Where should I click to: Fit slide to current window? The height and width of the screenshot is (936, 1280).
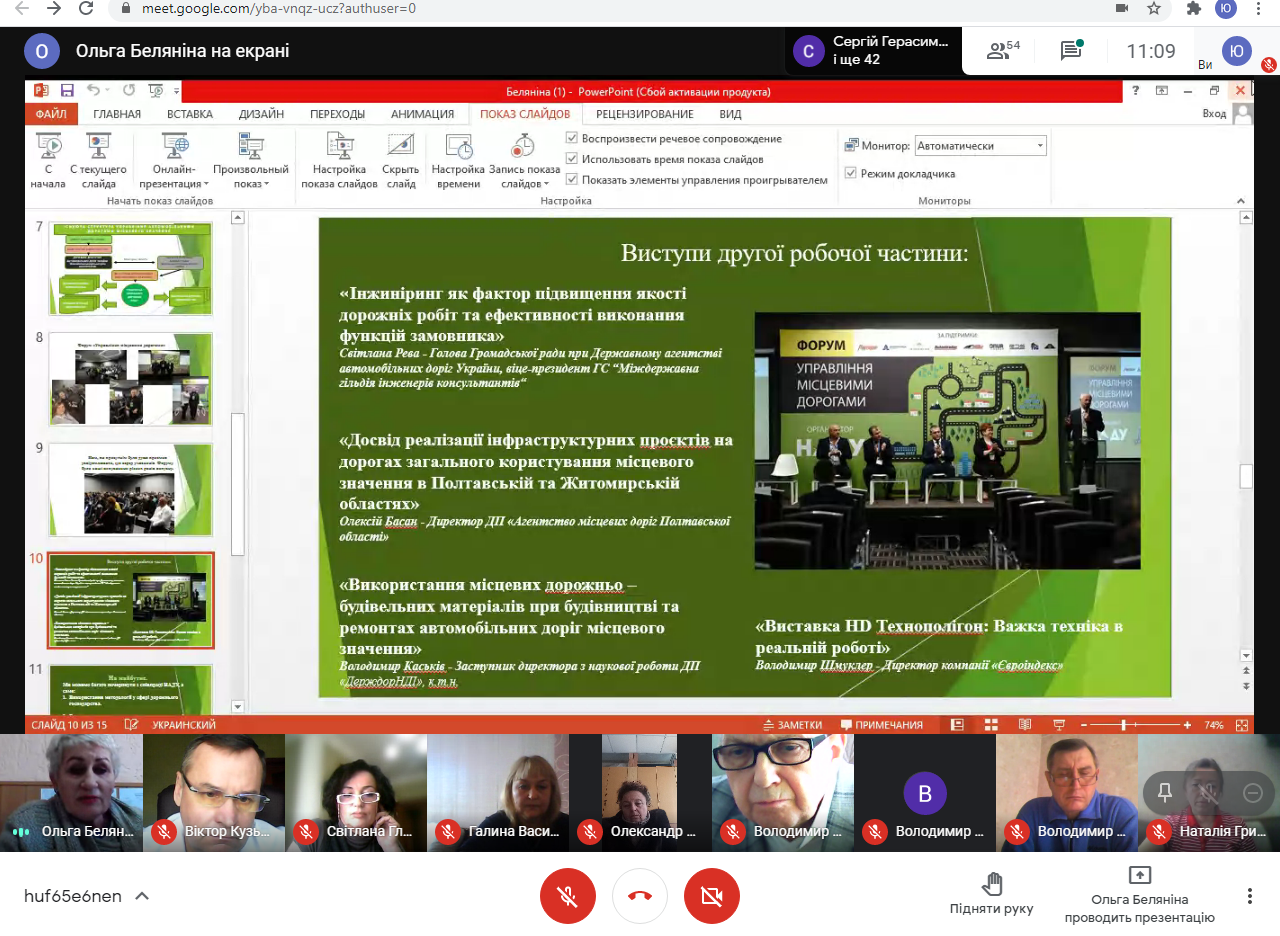point(1243,725)
